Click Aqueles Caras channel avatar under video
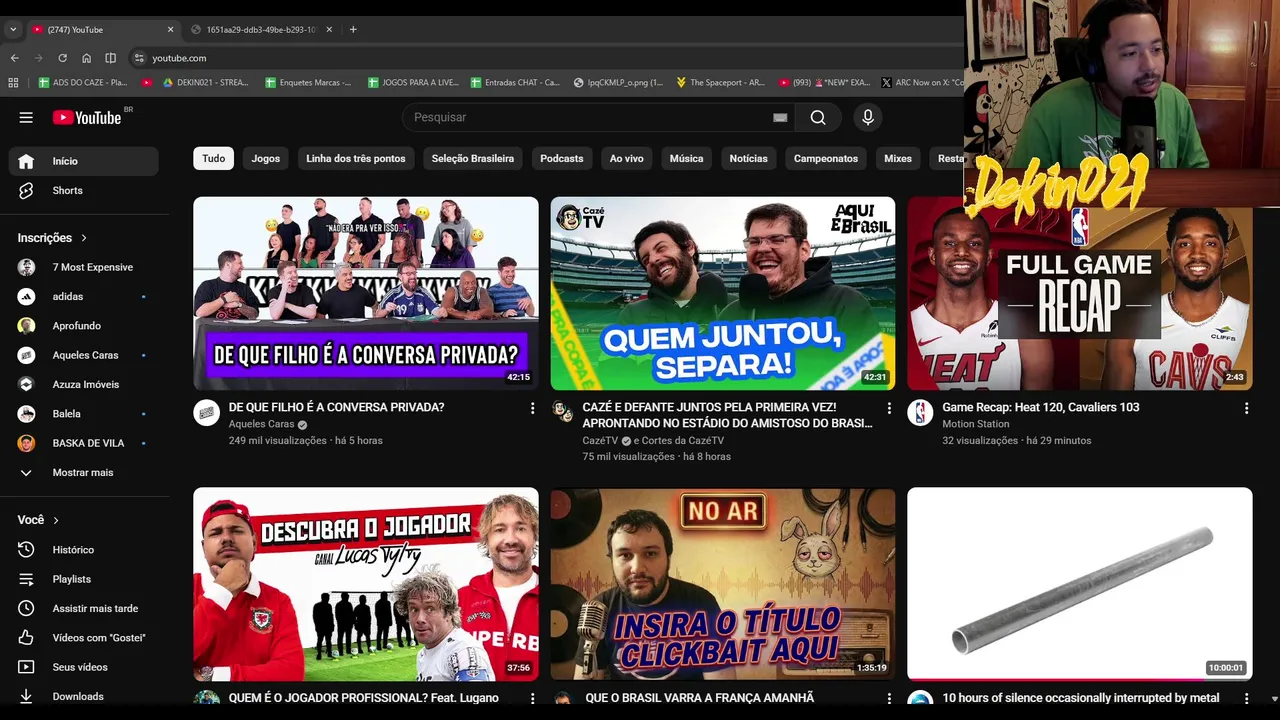Image resolution: width=1280 pixels, height=720 pixels. pos(206,412)
